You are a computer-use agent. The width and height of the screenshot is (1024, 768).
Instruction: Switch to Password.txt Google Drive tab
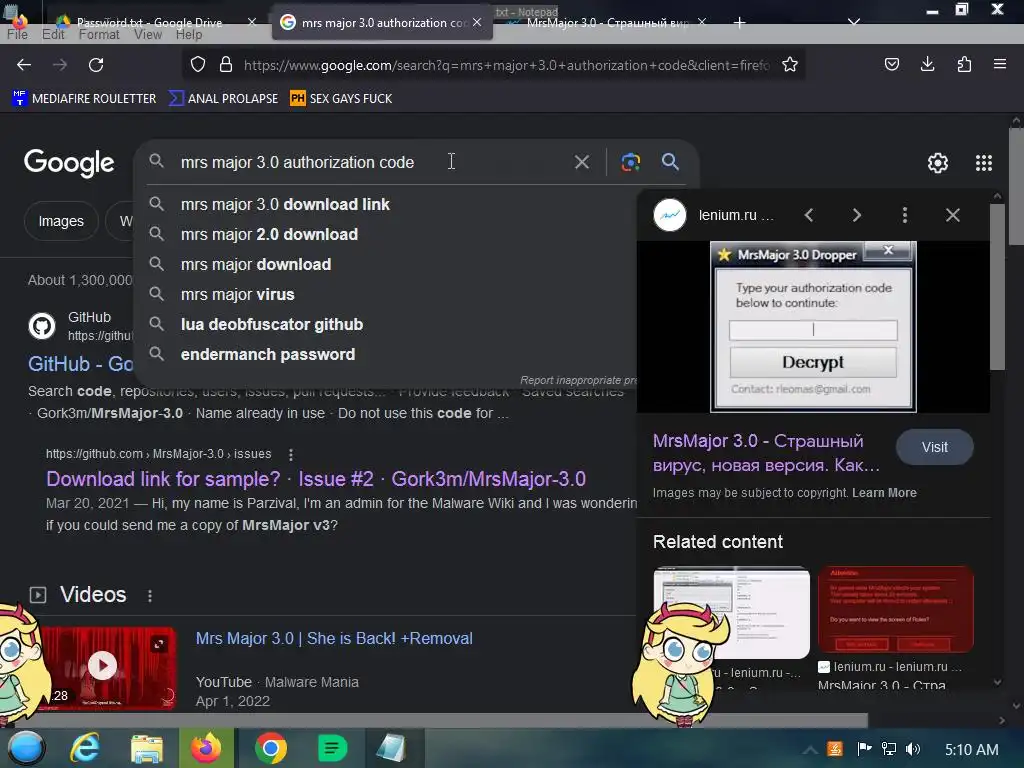[x=149, y=22]
